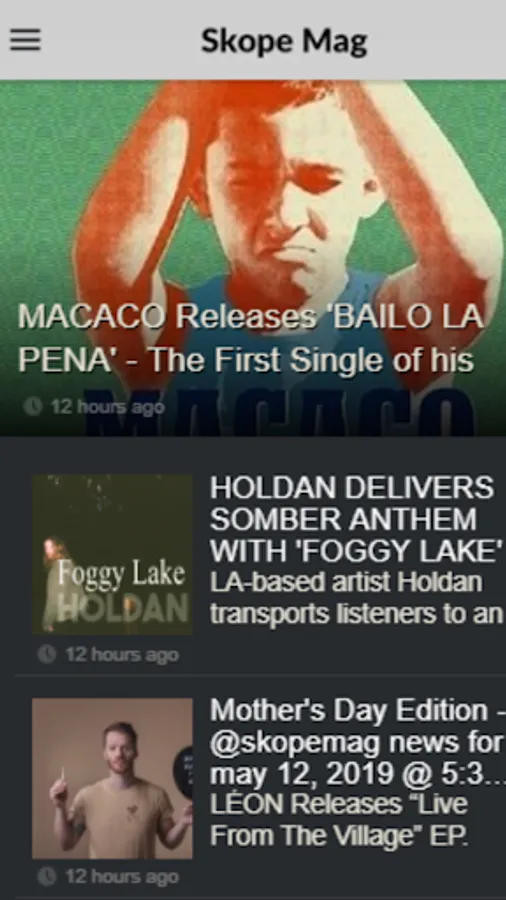This screenshot has width=506, height=900.
Task: Tap '12 hours ago' under Holdan article
Action: [x=122, y=655]
